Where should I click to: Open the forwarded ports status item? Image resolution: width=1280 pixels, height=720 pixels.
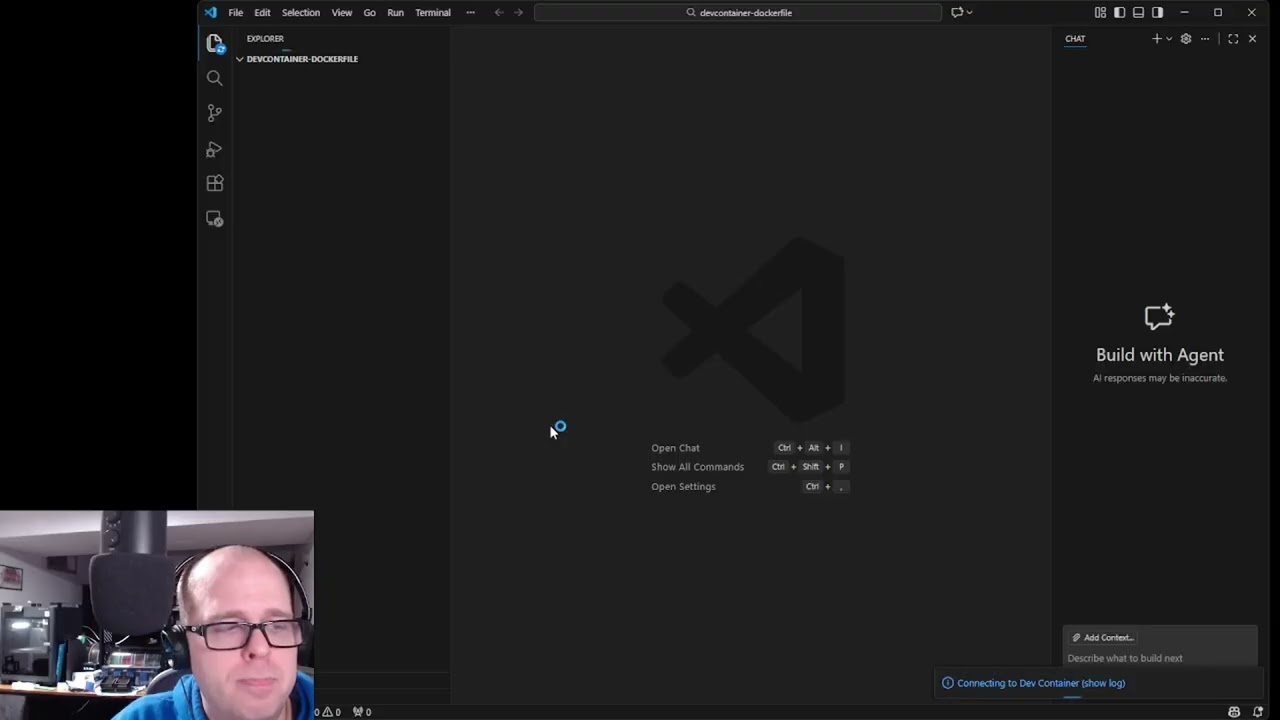[362, 712]
